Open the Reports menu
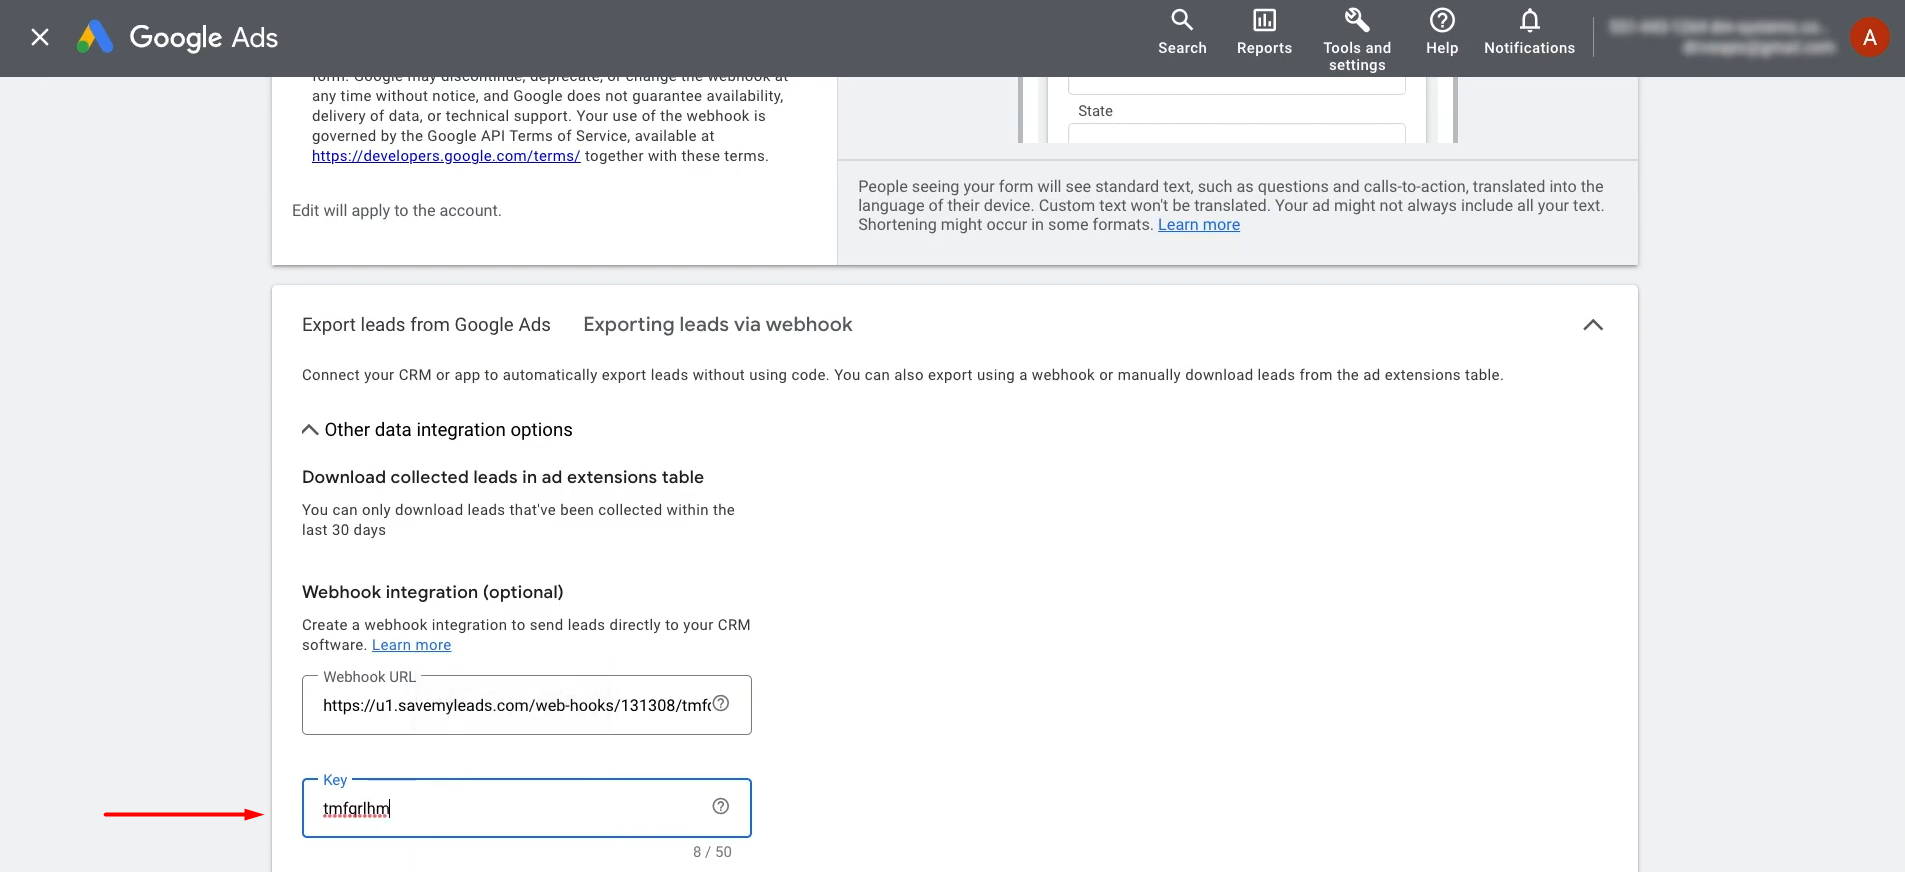Image resolution: width=1905 pixels, height=872 pixels. tap(1264, 33)
